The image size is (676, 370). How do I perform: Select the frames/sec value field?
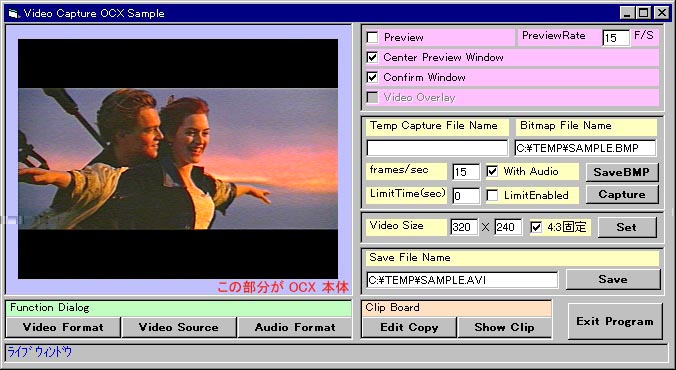click(466, 172)
